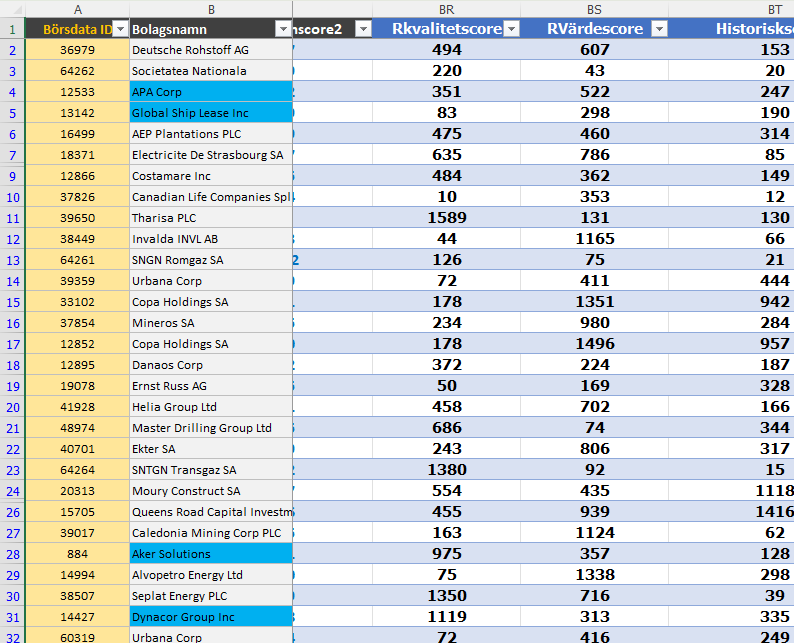Select row 28 header
Viewport: 794px width, 643px height.
pyautogui.click(x=12, y=554)
